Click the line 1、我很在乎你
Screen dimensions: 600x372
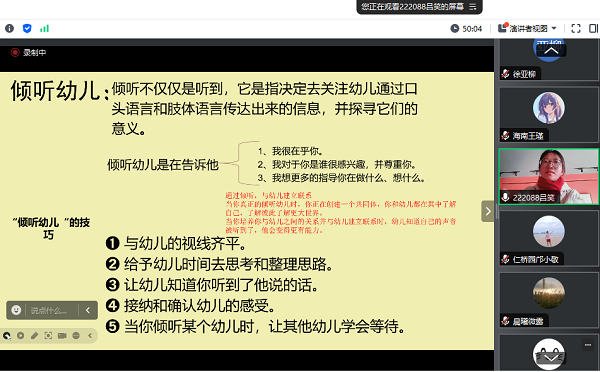pos(291,151)
